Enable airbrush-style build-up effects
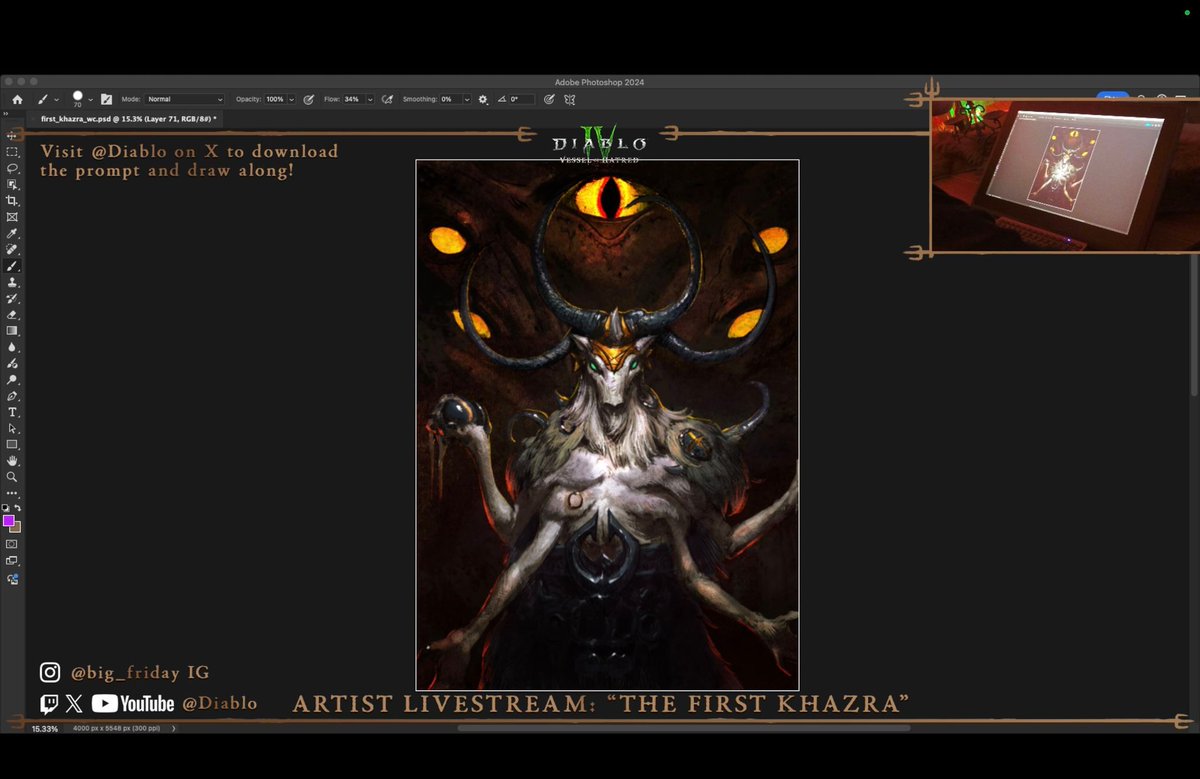This screenshot has width=1200, height=779. click(x=388, y=99)
